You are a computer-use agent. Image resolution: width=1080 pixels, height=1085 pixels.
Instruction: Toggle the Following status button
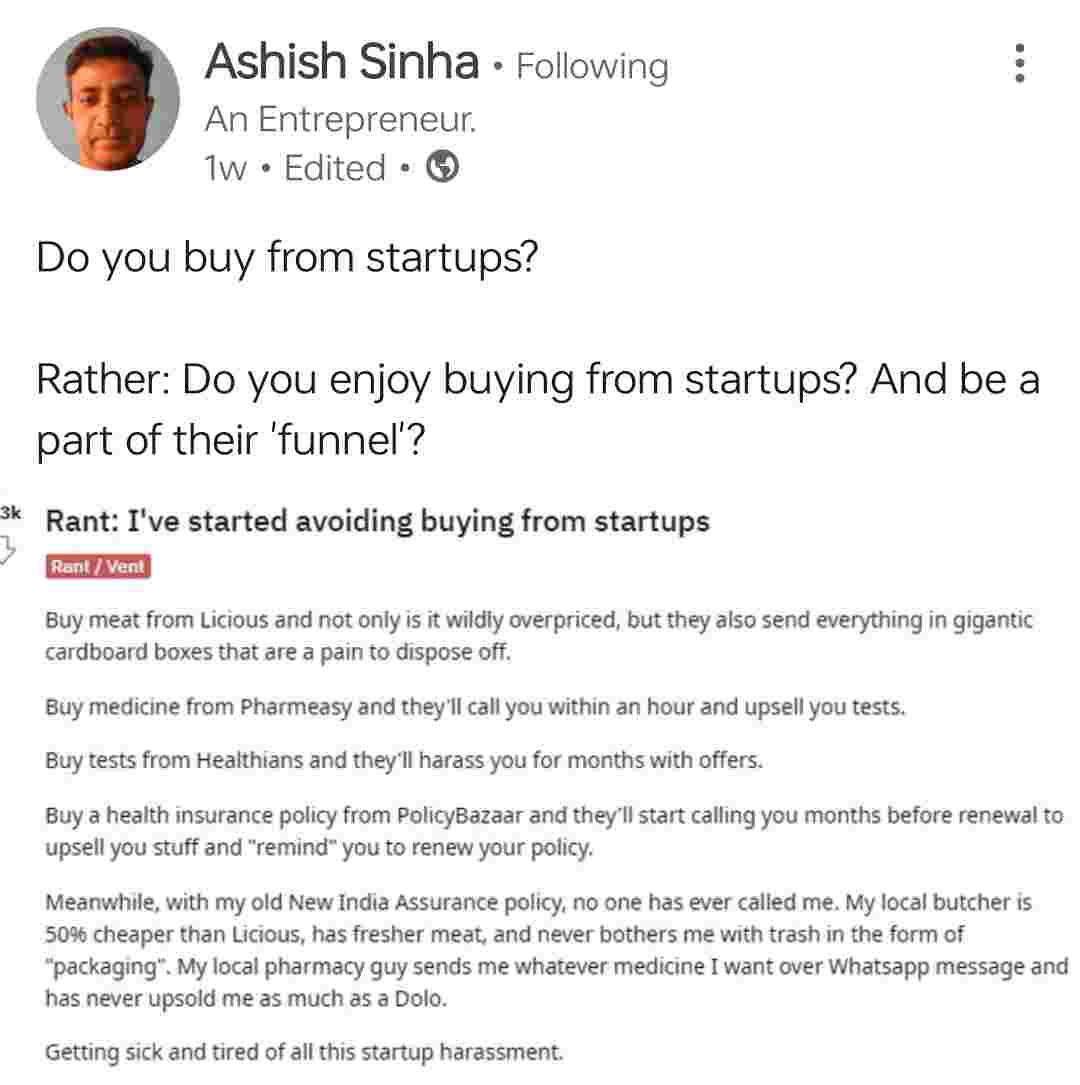coord(592,66)
